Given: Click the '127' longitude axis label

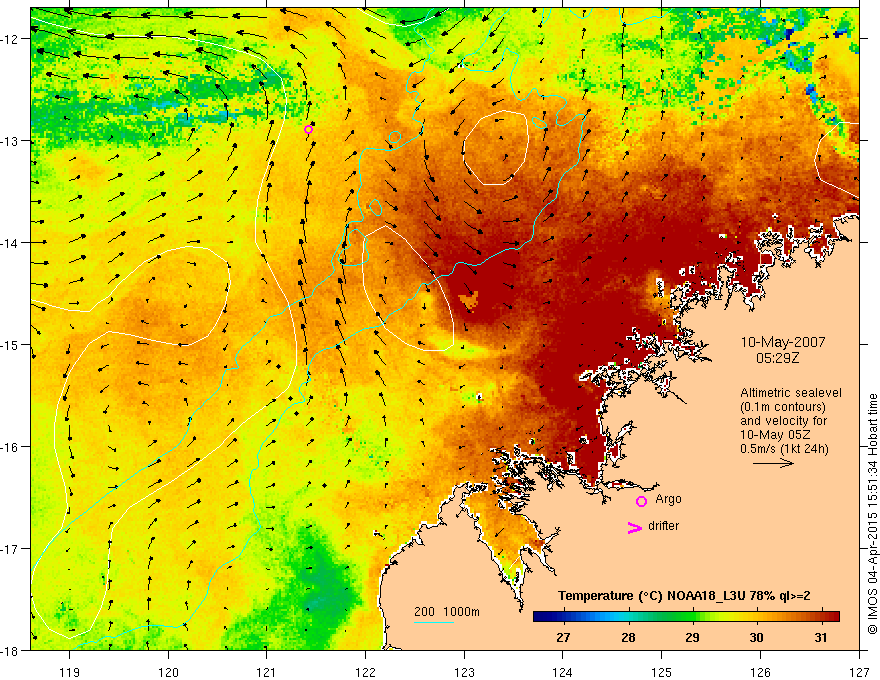Looking at the screenshot, I should click(859, 672).
